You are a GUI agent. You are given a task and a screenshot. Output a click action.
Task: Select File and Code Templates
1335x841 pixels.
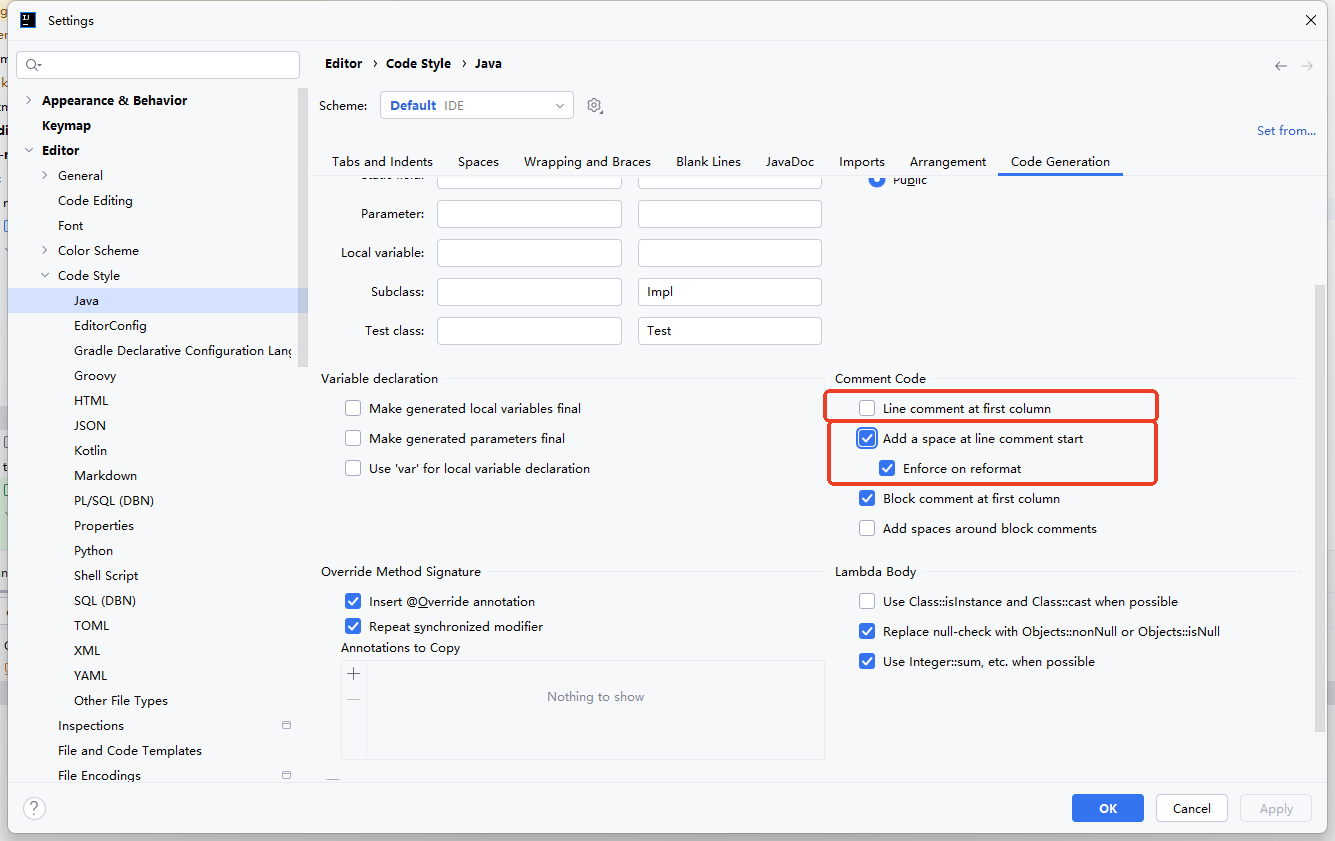[130, 750]
